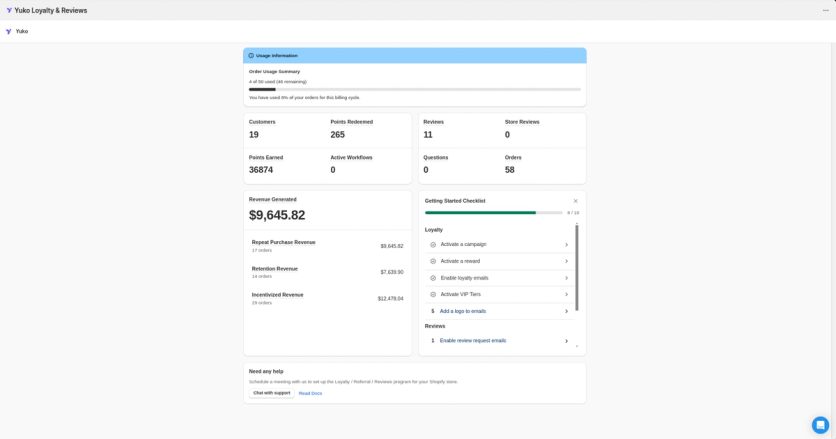Image resolution: width=836 pixels, height=439 pixels.
Task: Click the Reviews section heading in checklist
Action: (435, 326)
